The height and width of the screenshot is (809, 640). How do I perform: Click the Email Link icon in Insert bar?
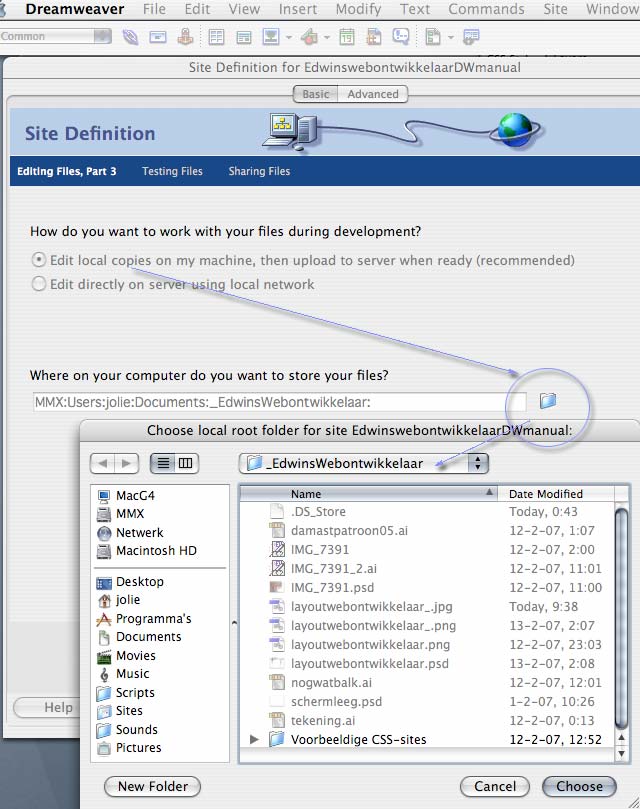(x=157, y=37)
